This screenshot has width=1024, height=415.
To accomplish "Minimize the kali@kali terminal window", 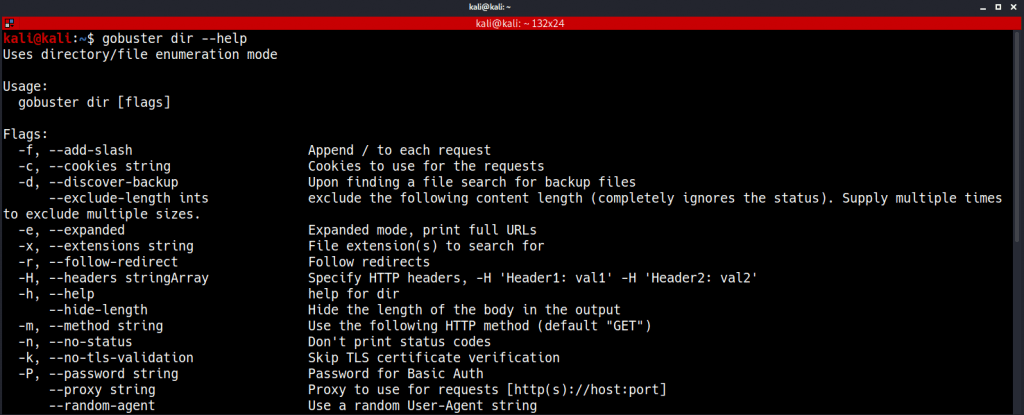I will tap(984, 7).
